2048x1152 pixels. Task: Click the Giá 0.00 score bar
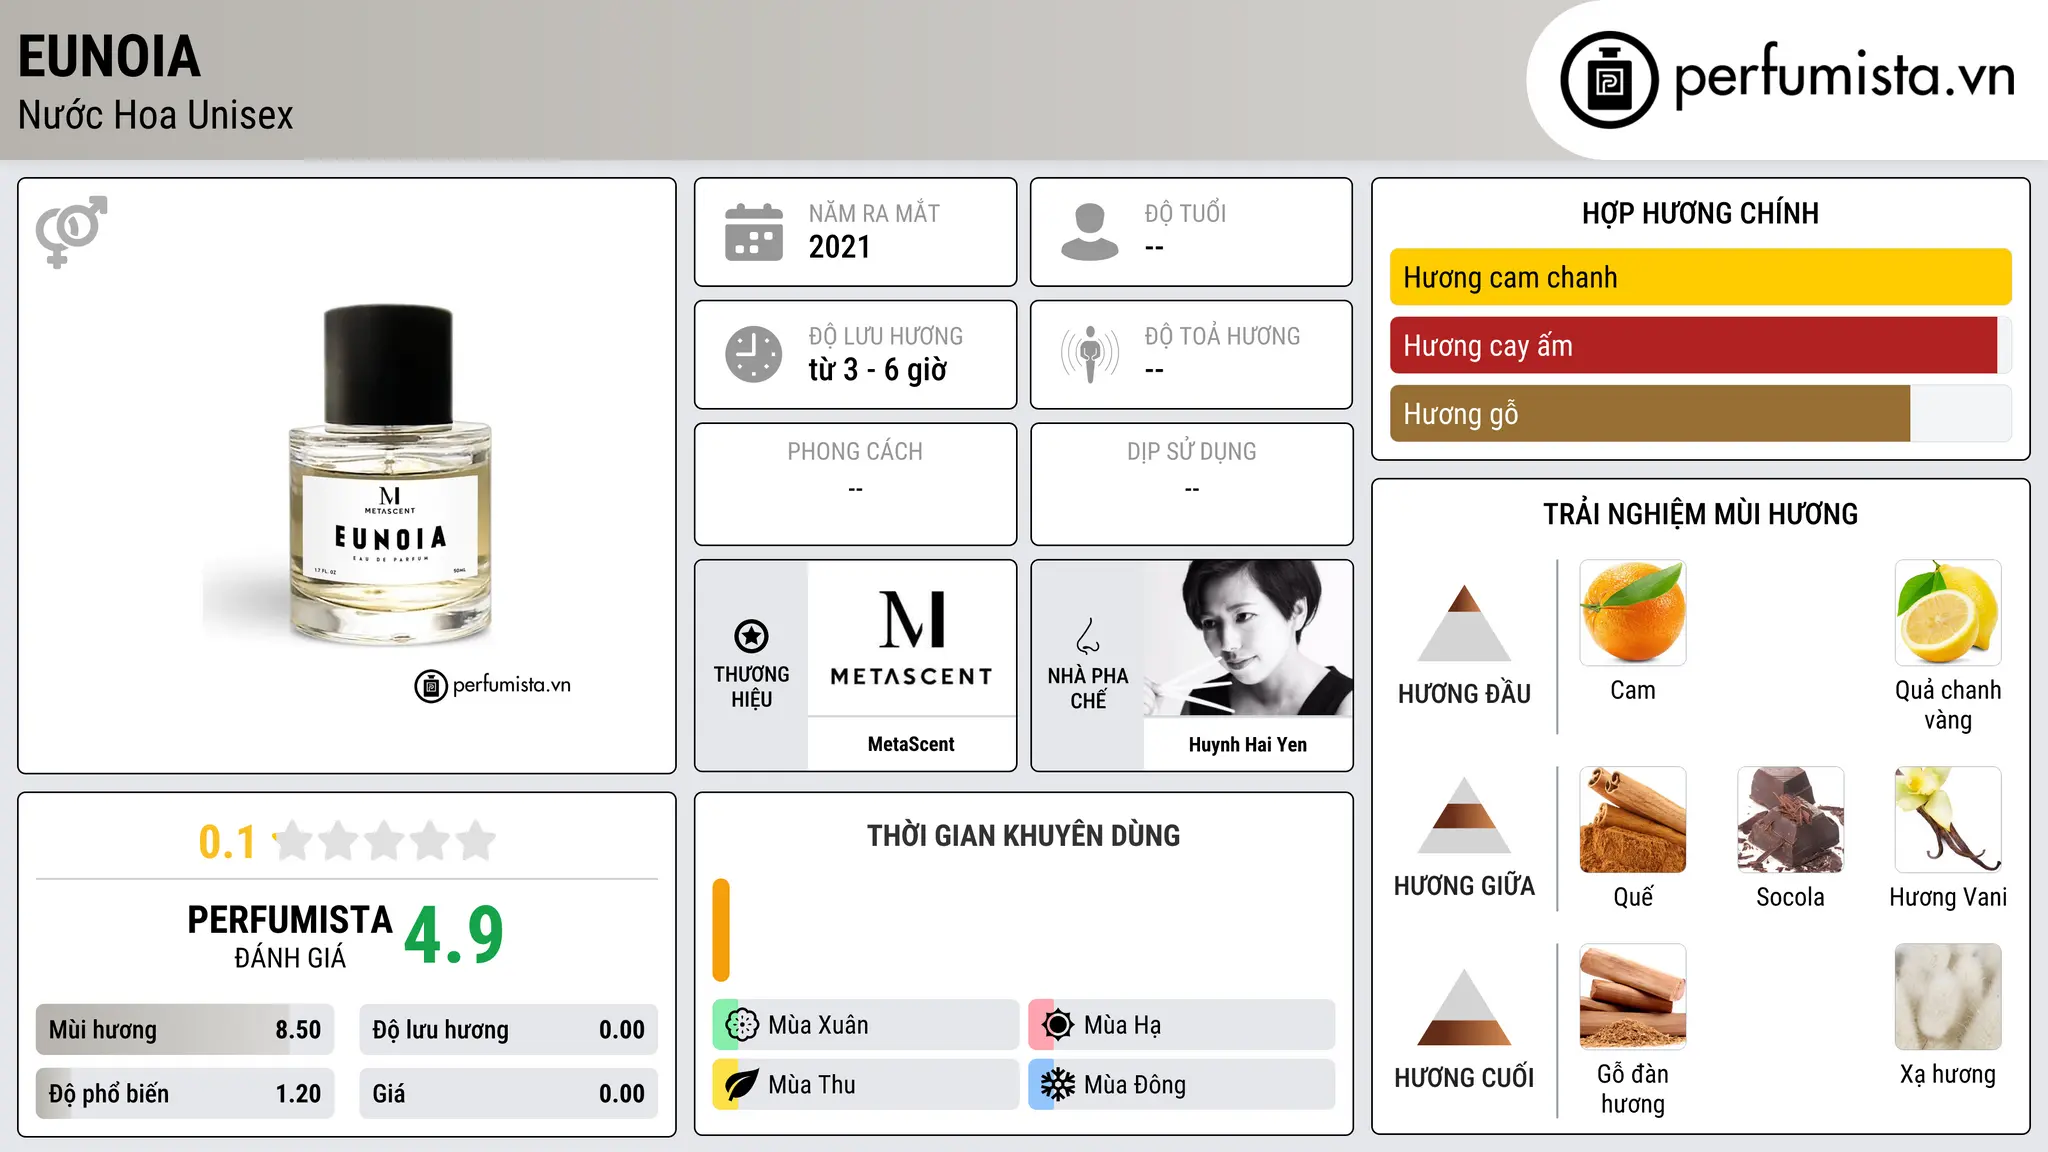[x=508, y=1094]
